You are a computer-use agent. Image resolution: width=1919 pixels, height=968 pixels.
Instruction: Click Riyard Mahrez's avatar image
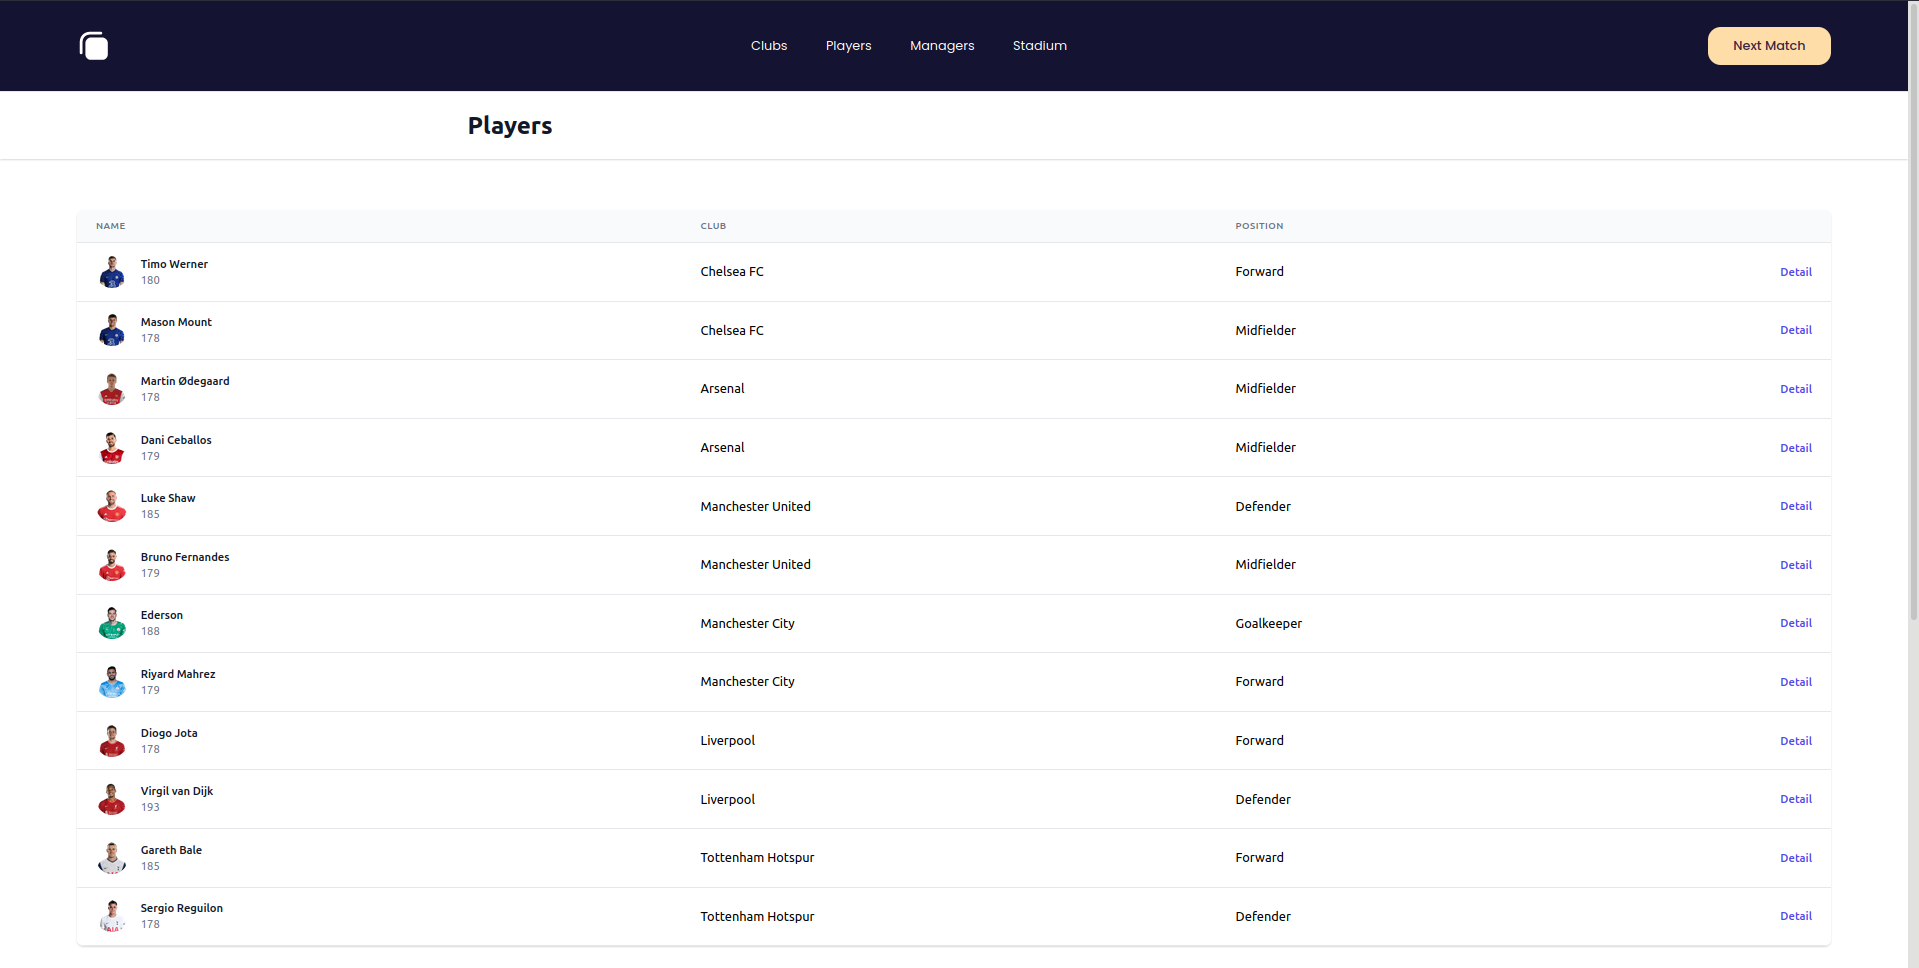[x=111, y=681]
